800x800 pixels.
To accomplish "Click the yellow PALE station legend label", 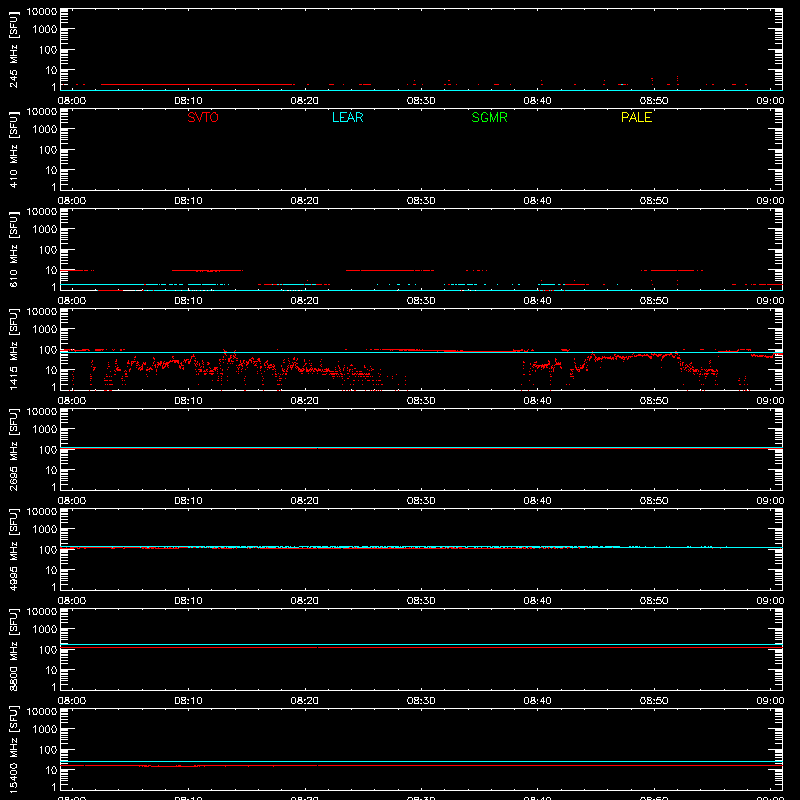I will (x=636, y=117).
